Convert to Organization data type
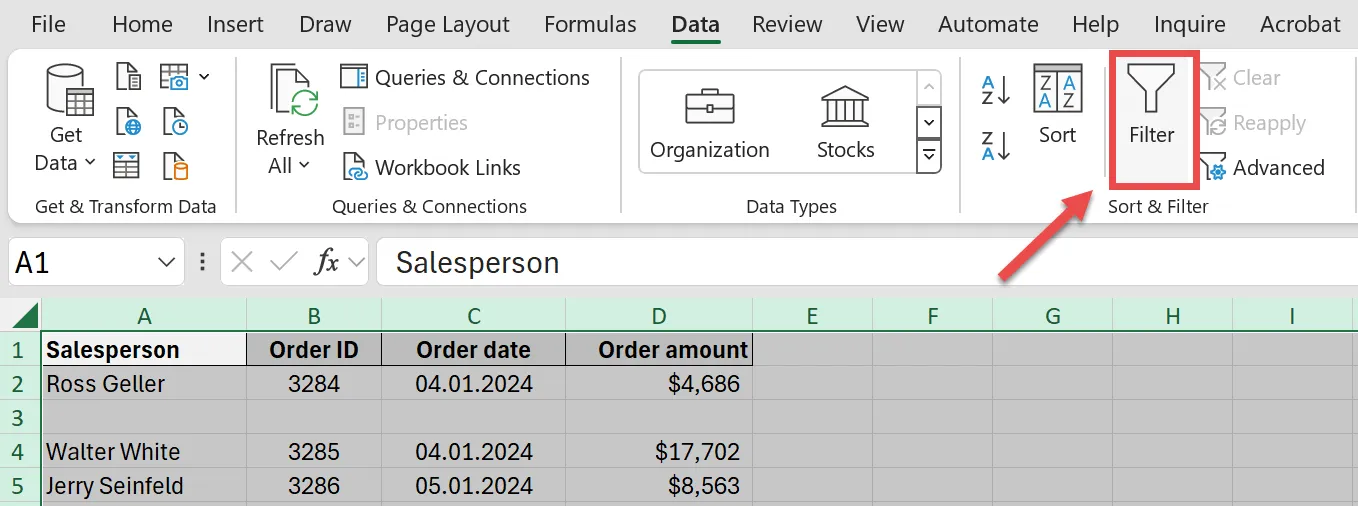This screenshot has width=1358, height=506. (x=709, y=122)
